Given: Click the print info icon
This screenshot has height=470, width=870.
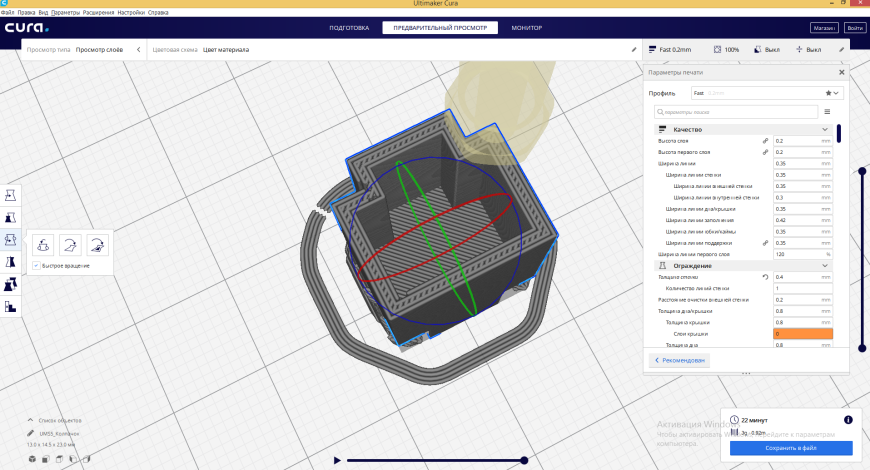Looking at the screenshot, I should click(x=848, y=420).
